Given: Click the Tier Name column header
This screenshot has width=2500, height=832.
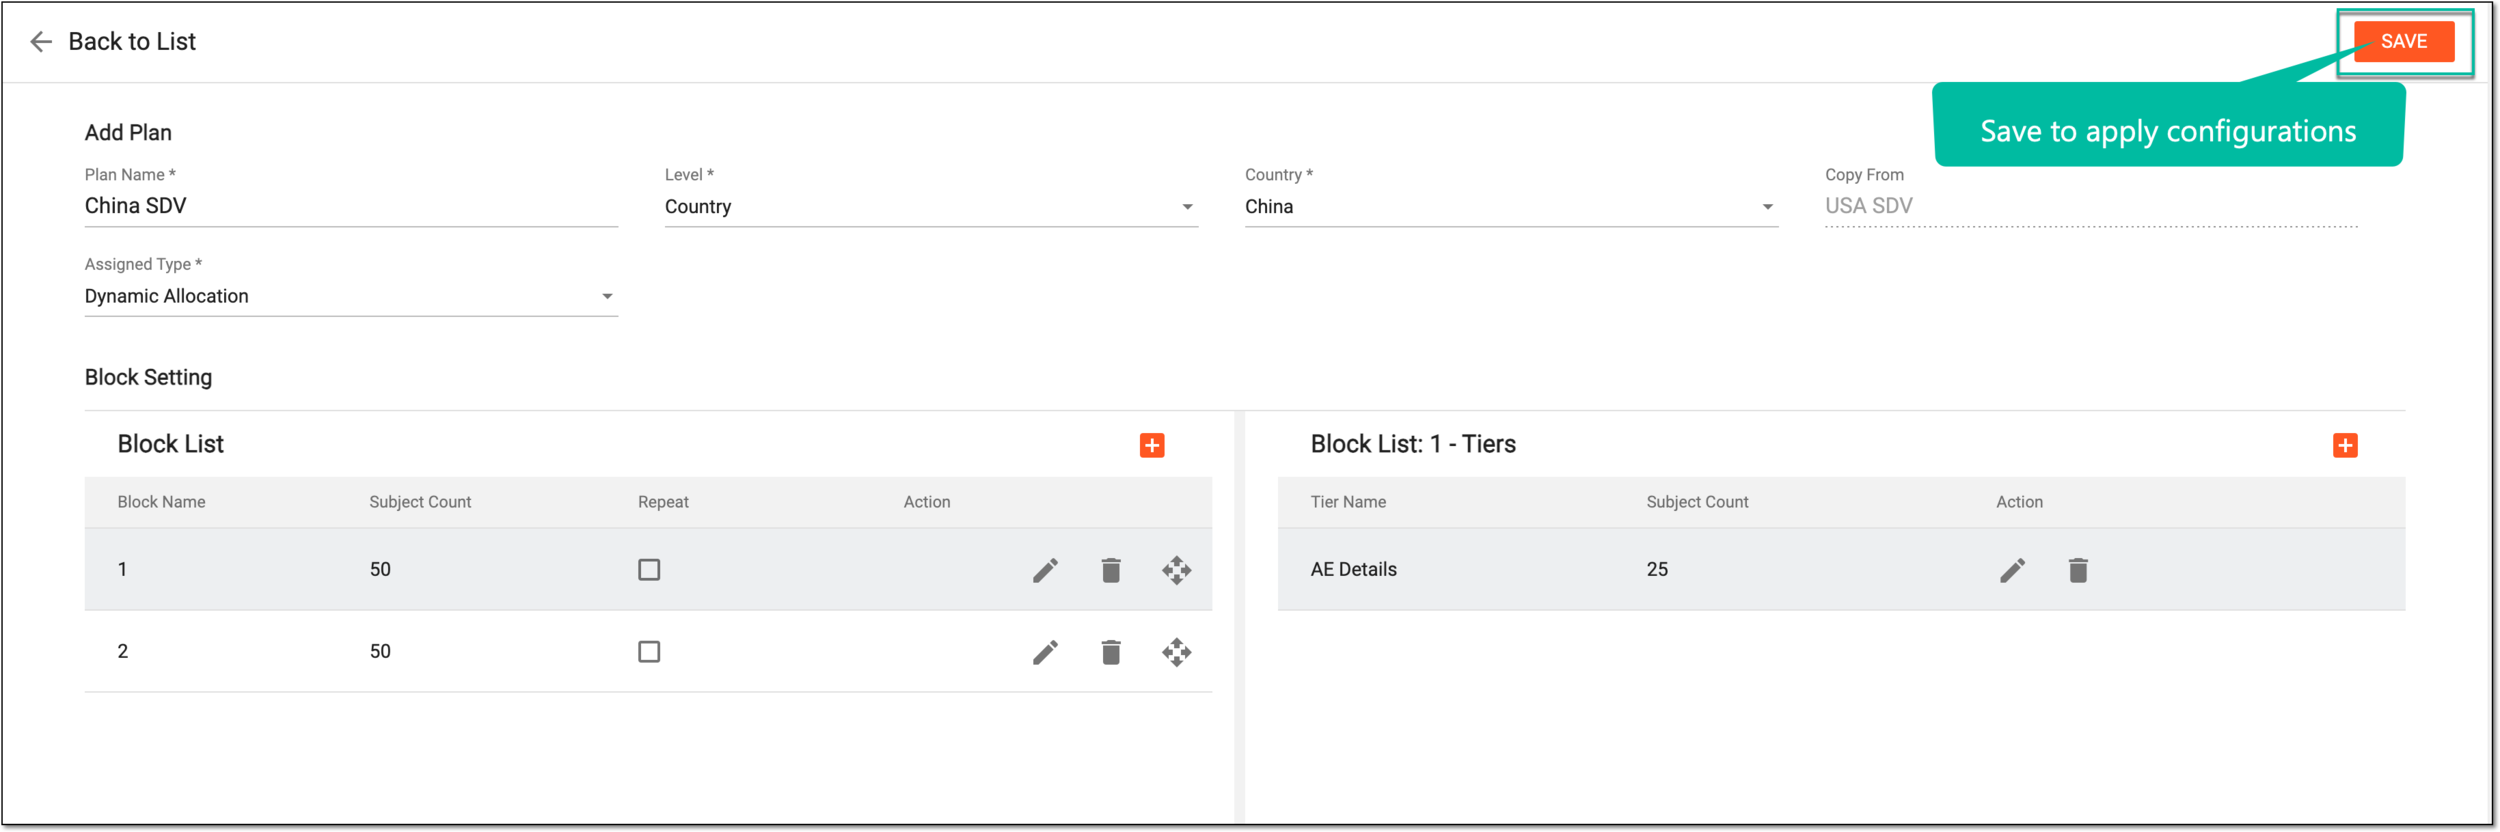Looking at the screenshot, I should point(1348,502).
